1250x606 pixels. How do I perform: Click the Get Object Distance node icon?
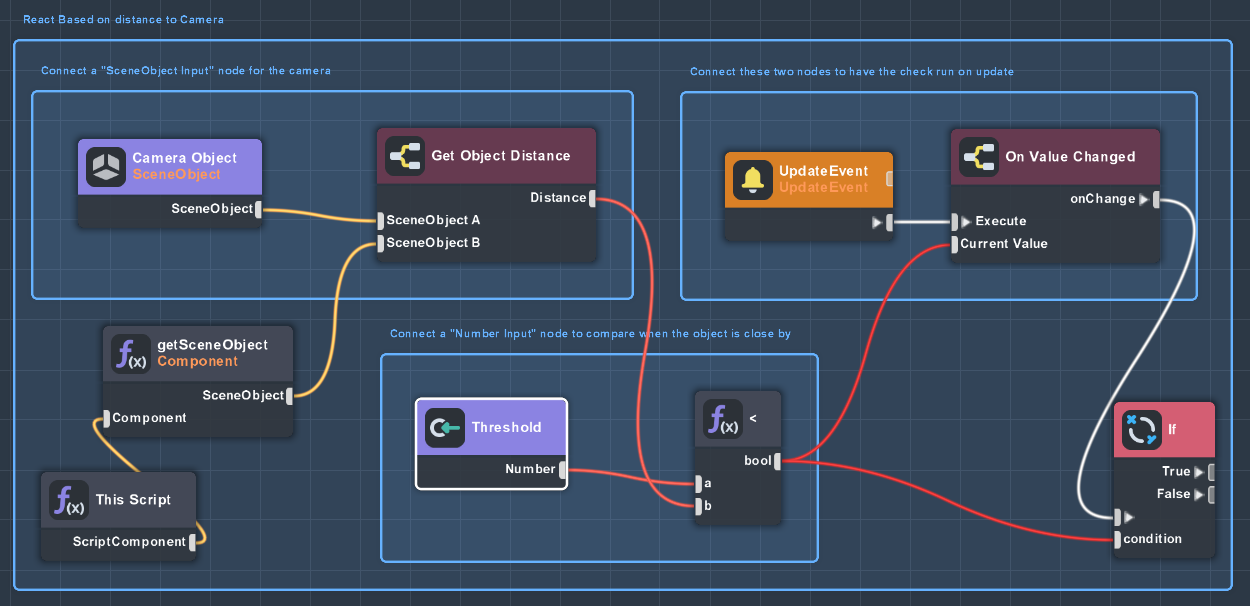405,157
